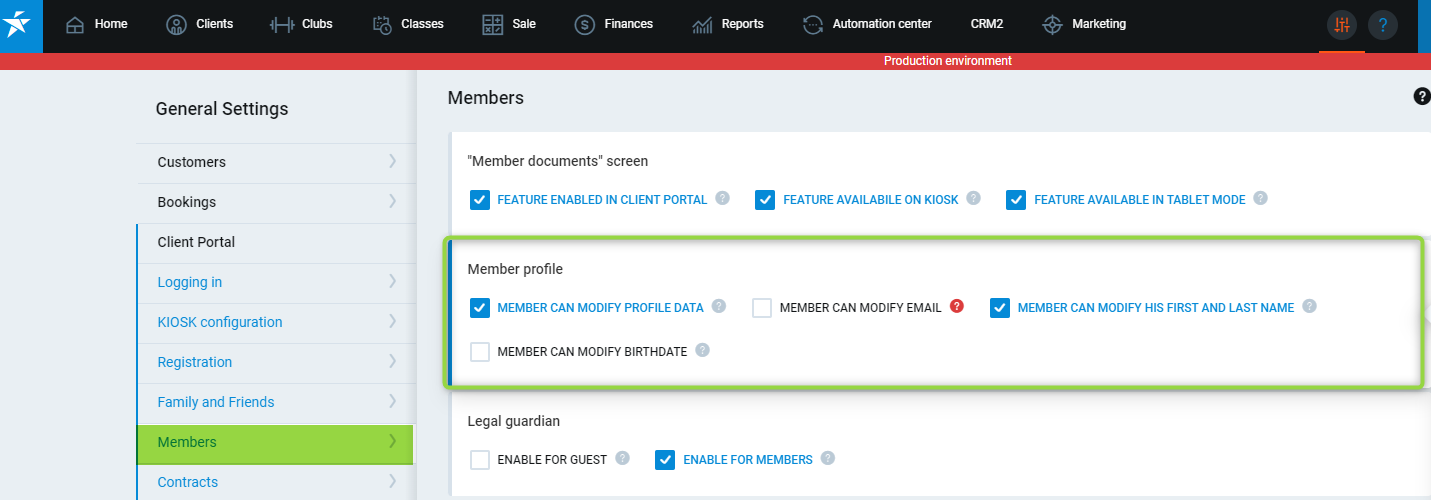This screenshot has width=1431, height=500.
Task: Open the Reports menu
Action: (728, 24)
